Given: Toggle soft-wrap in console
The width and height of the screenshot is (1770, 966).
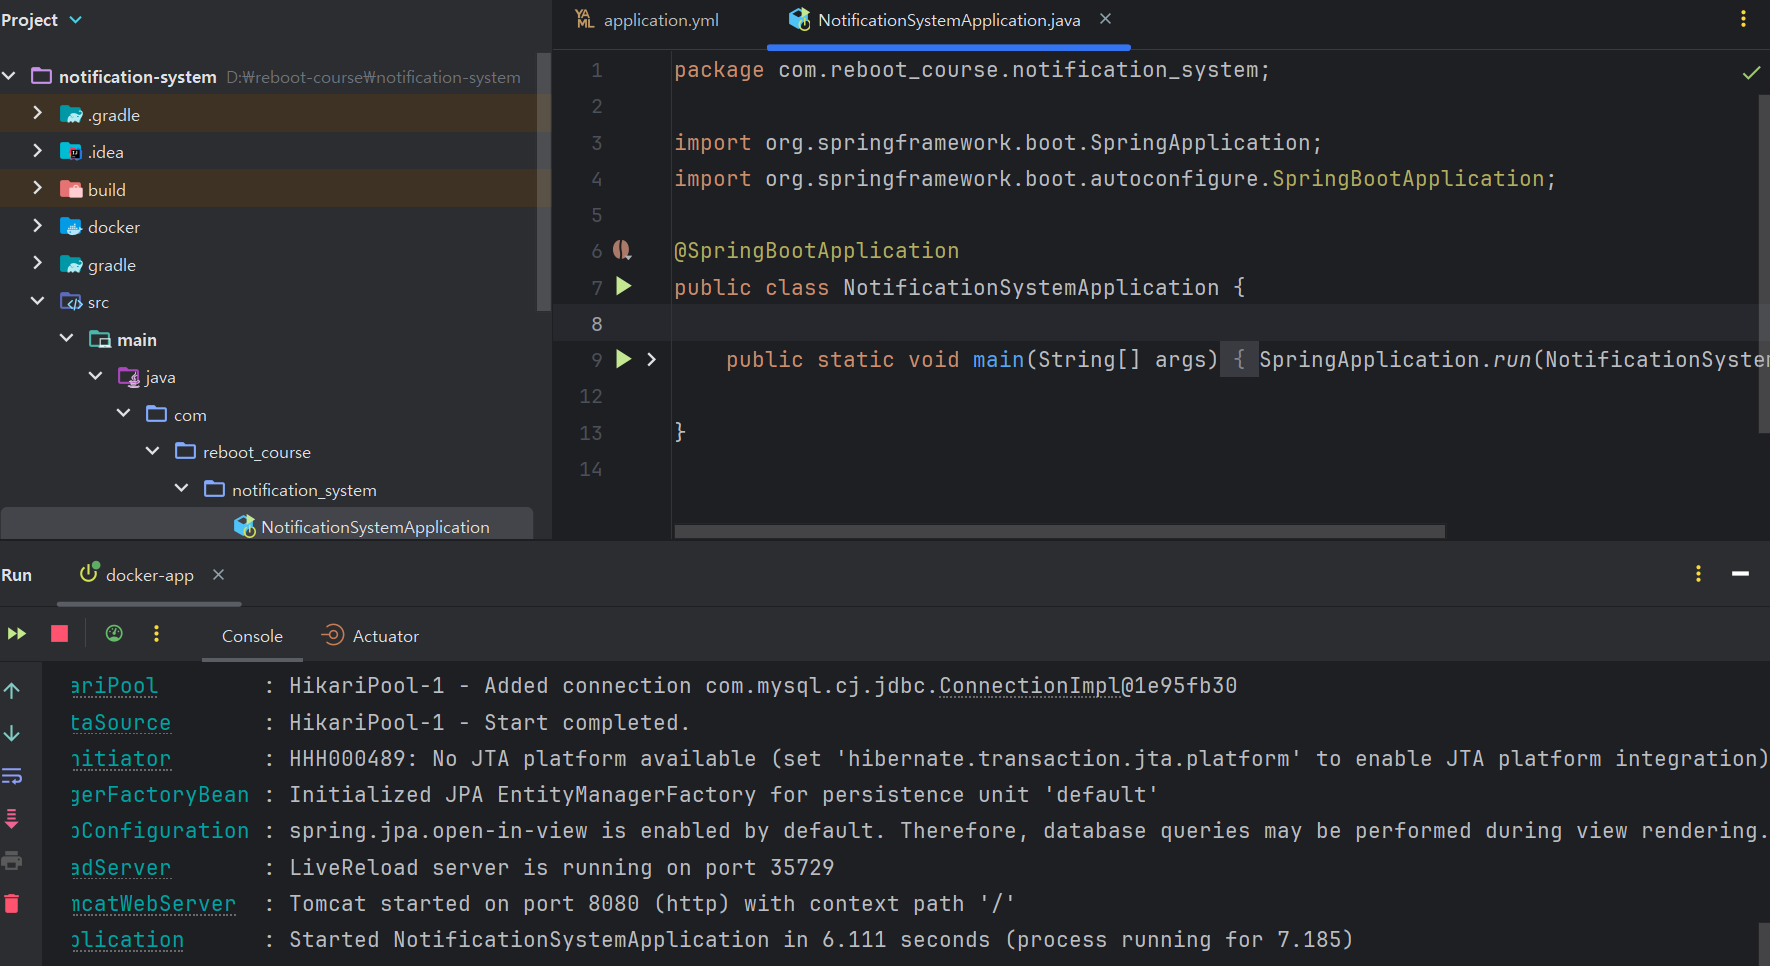Looking at the screenshot, I should 12,776.
